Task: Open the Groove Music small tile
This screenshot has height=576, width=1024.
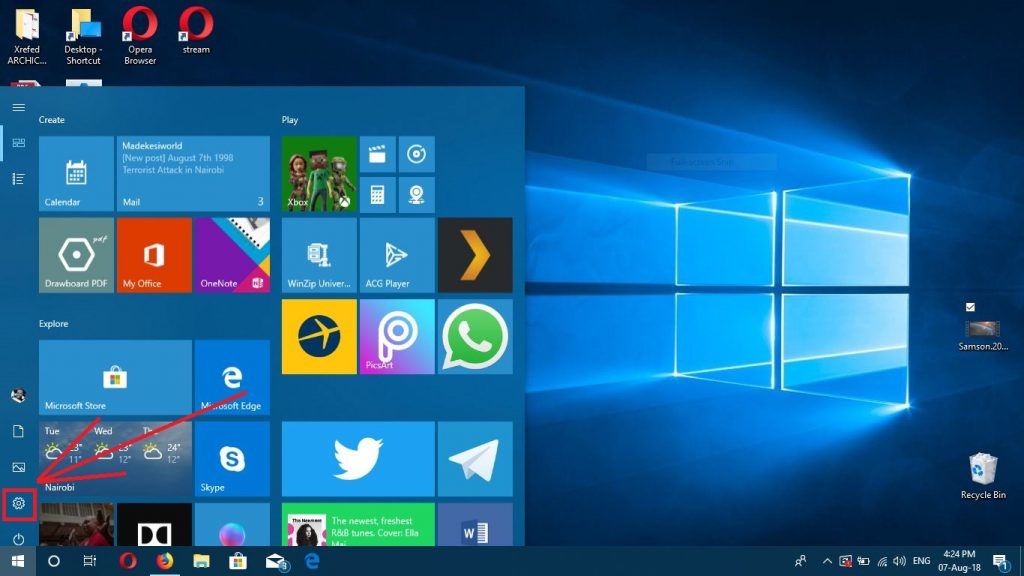Action: tap(417, 154)
